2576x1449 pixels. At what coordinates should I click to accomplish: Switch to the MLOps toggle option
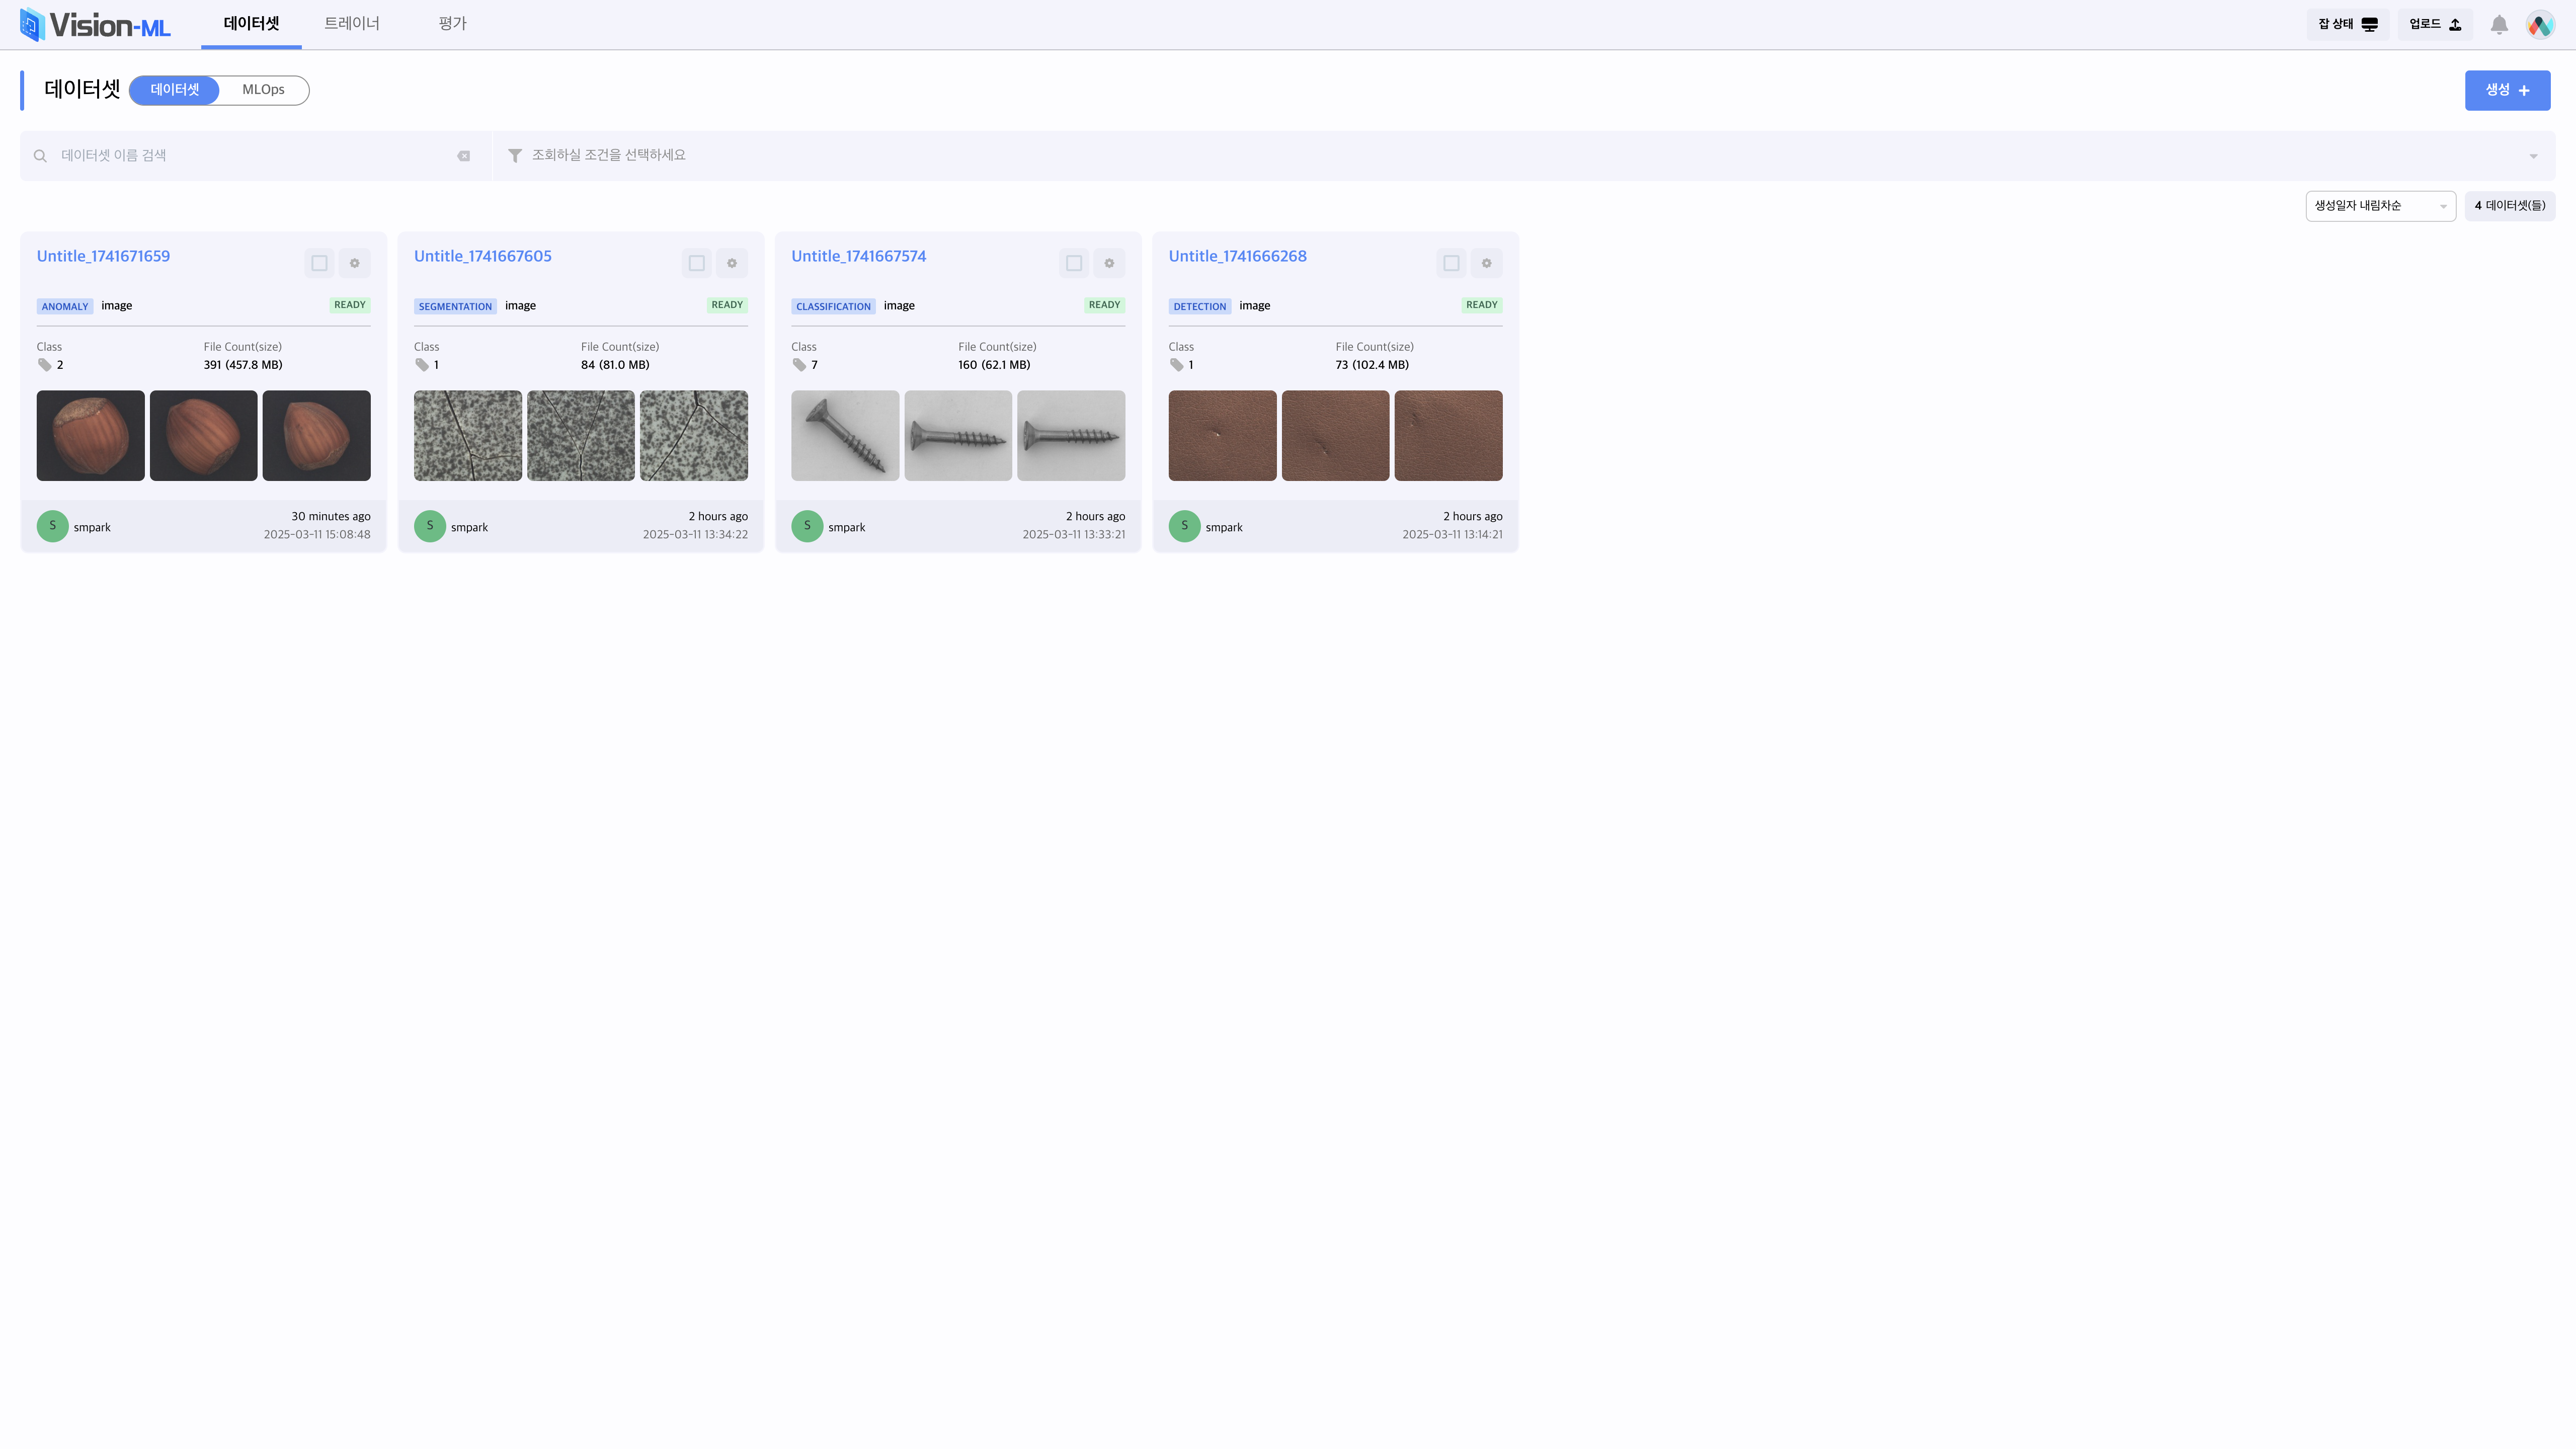click(x=263, y=90)
